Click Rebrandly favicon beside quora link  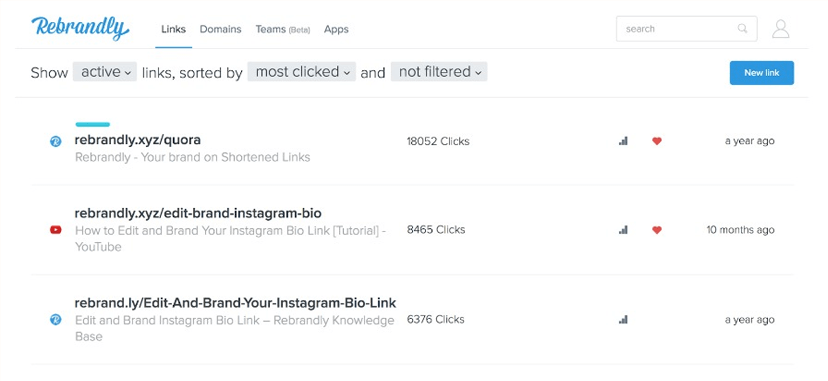point(55,141)
